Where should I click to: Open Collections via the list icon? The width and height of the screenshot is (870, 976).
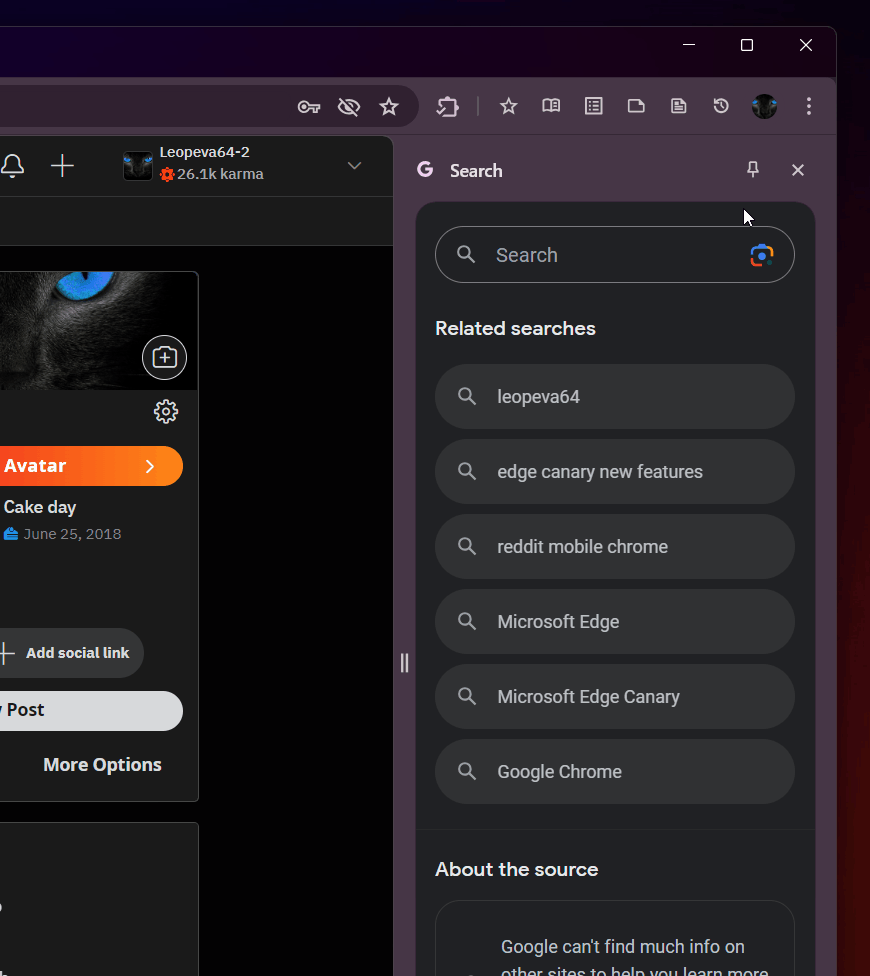594,106
